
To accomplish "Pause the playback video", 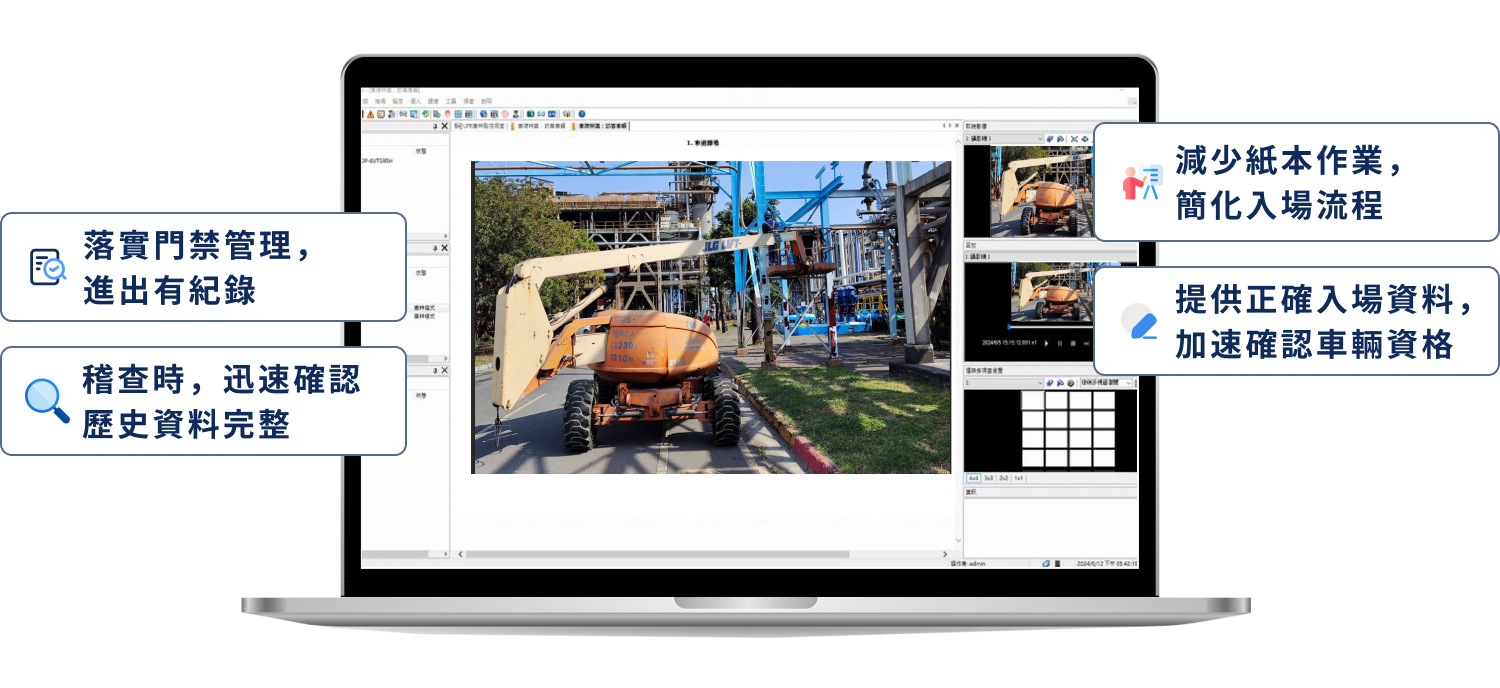I will point(1060,343).
